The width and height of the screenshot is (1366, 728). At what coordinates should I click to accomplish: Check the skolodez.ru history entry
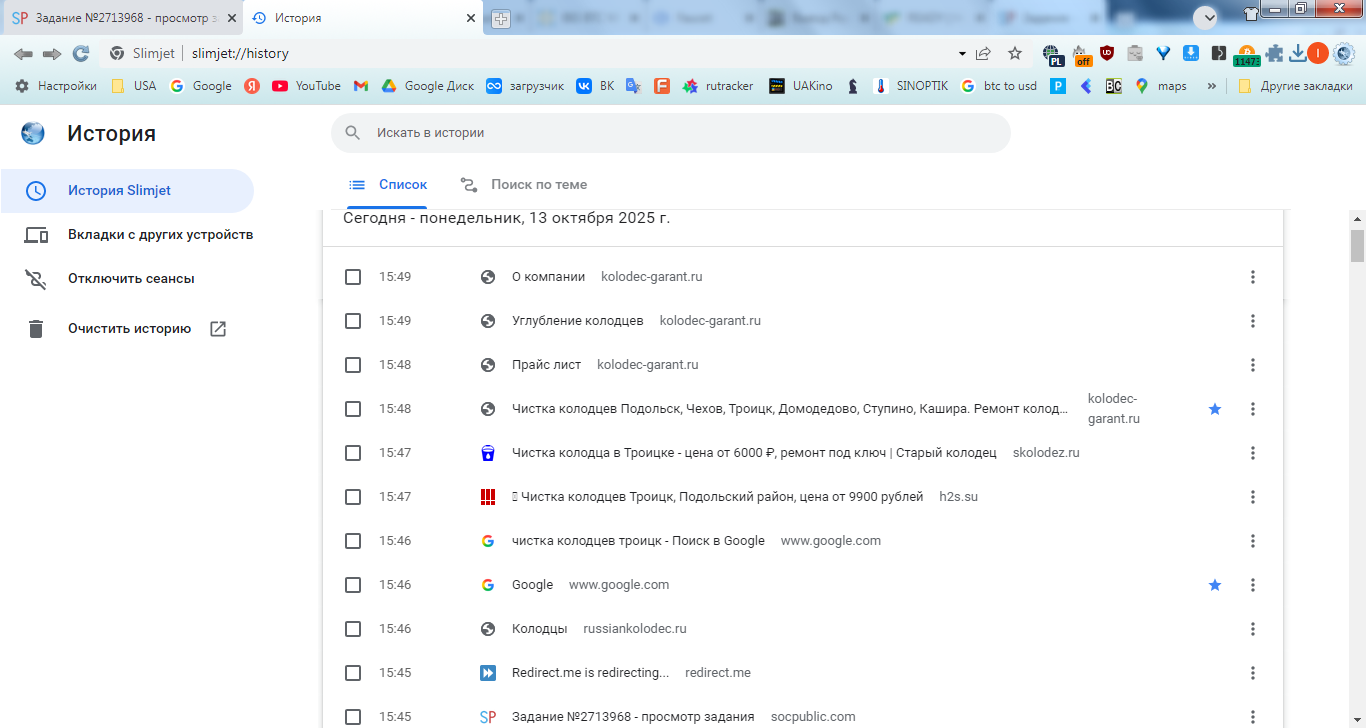pyautogui.click(x=353, y=453)
